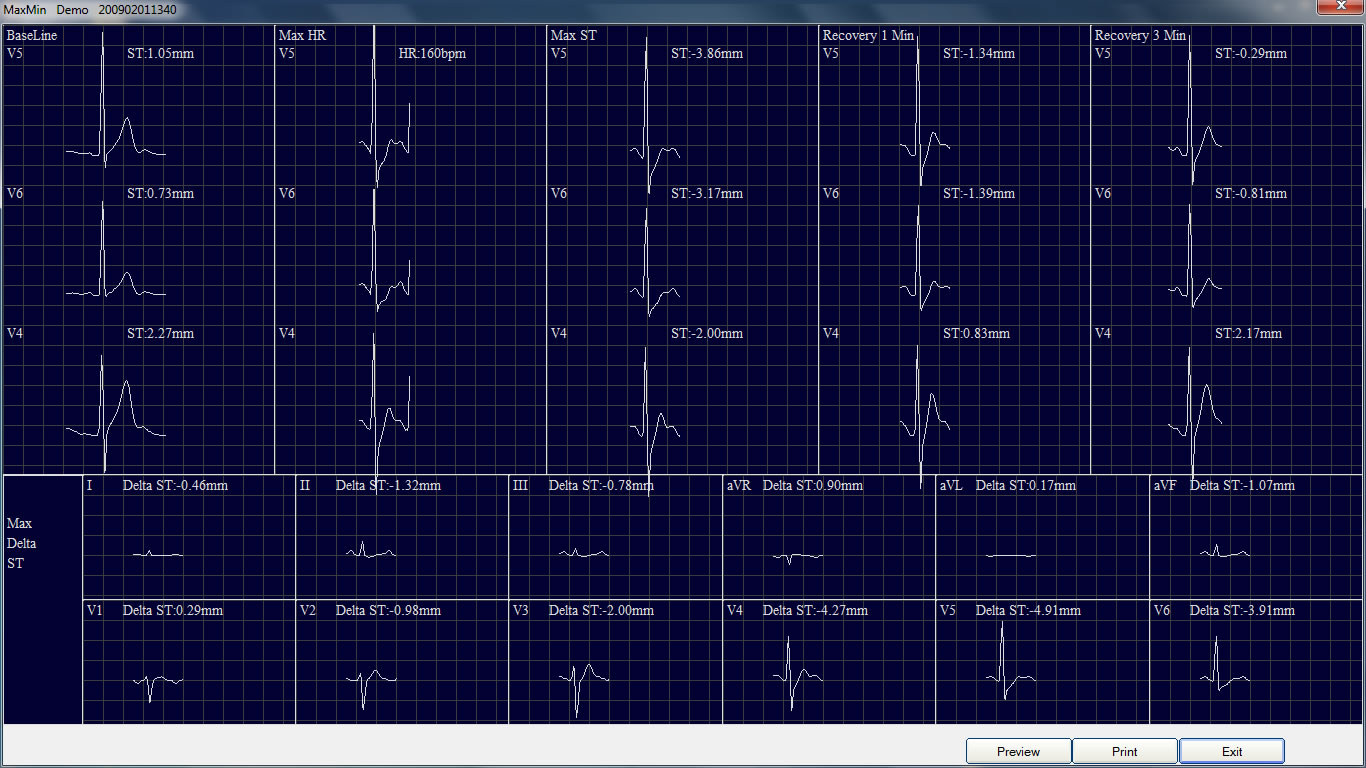Click the Recovery 3 Min V4 waveform

coord(1195,410)
